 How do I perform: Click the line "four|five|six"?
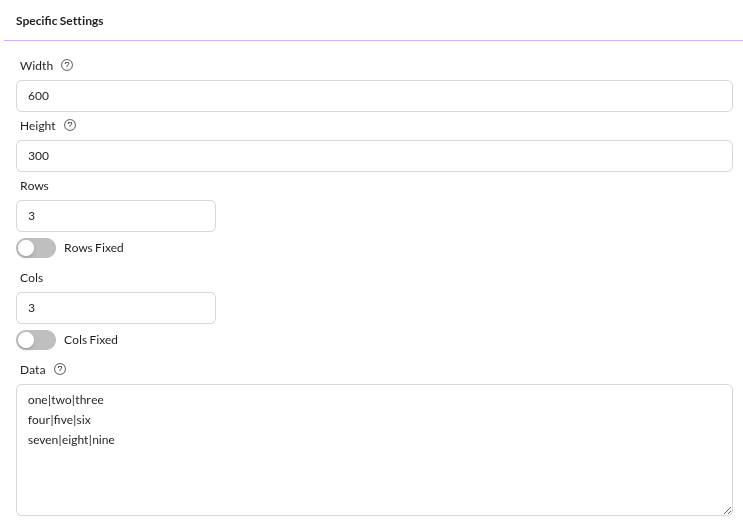pos(59,420)
